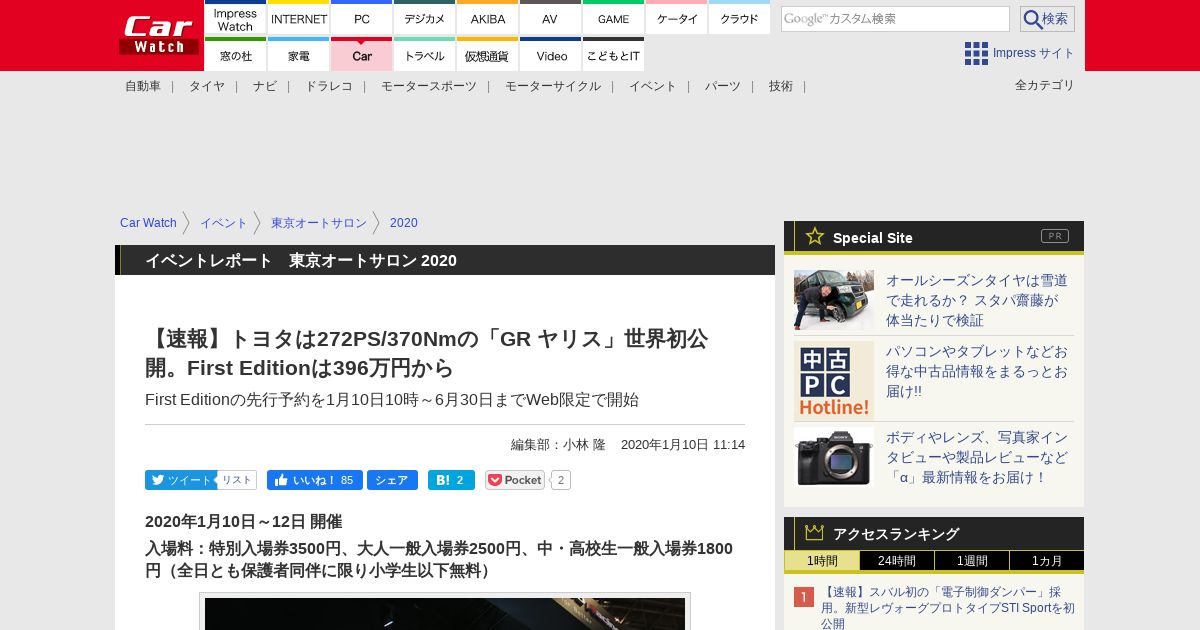Click the Facebook いいね！ button
This screenshot has height=630, width=1200.
tap(315, 480)
